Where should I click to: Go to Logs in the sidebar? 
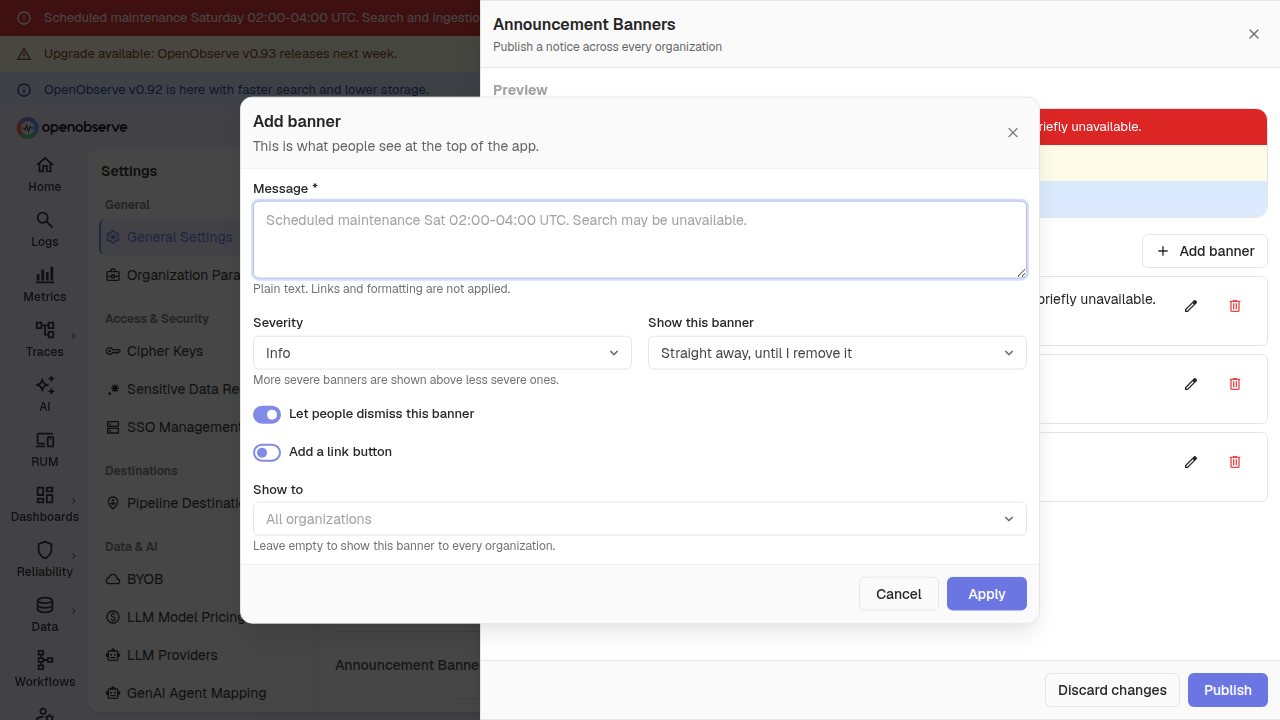[x=44, y=229]
